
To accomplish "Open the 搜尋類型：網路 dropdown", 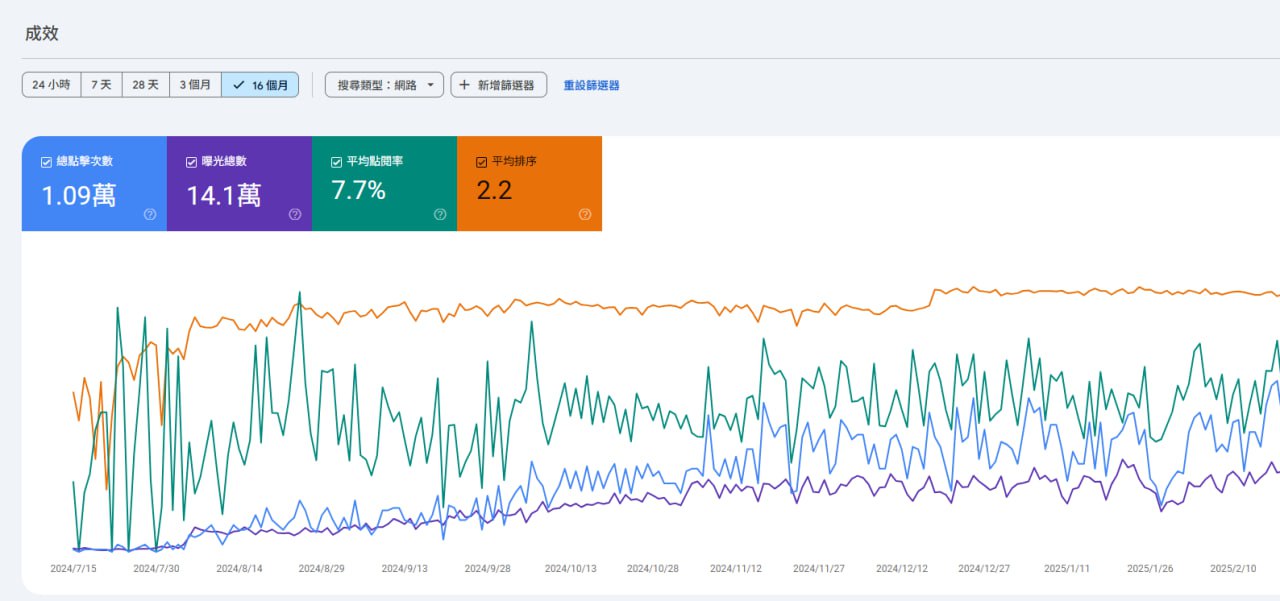I will coord(384,85).
